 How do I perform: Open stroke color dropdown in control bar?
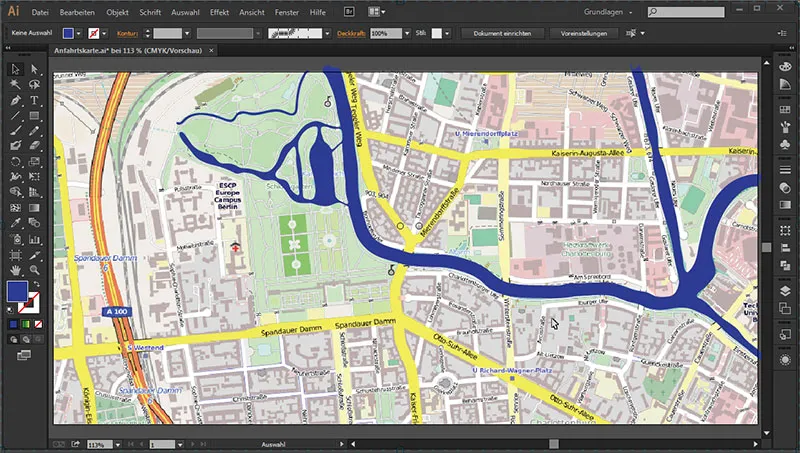[104, 33]
